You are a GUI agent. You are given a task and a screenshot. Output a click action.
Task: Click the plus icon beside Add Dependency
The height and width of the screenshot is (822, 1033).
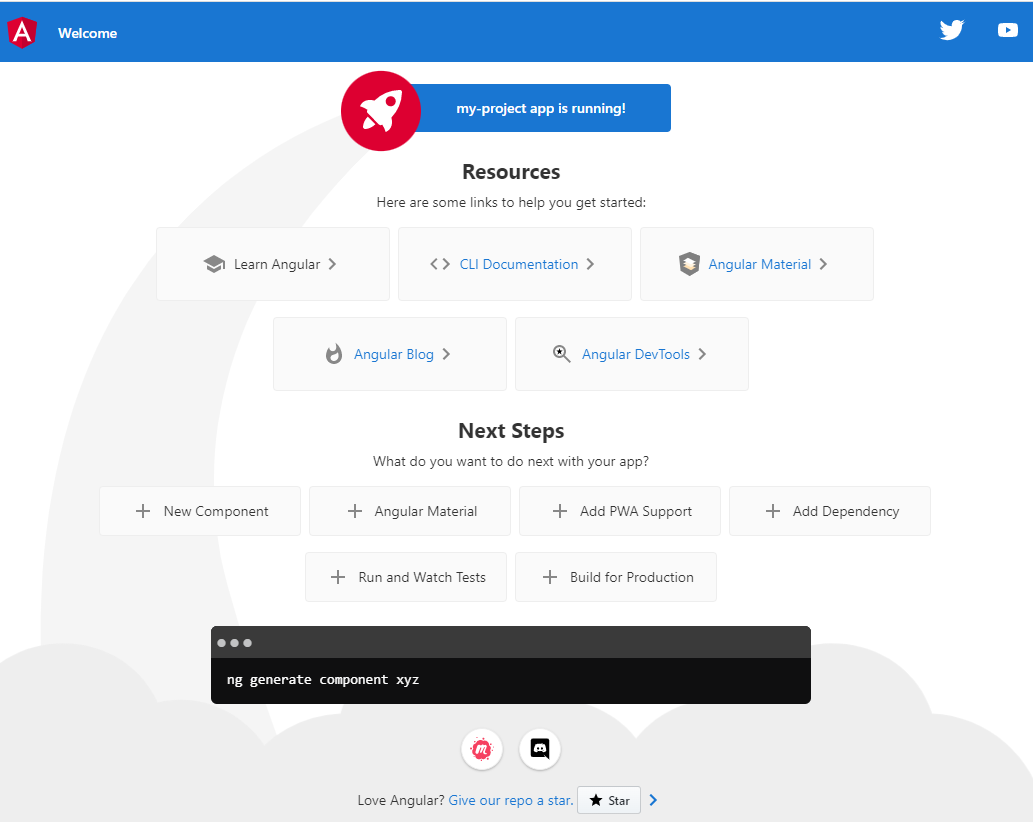(x=773, y=511)
